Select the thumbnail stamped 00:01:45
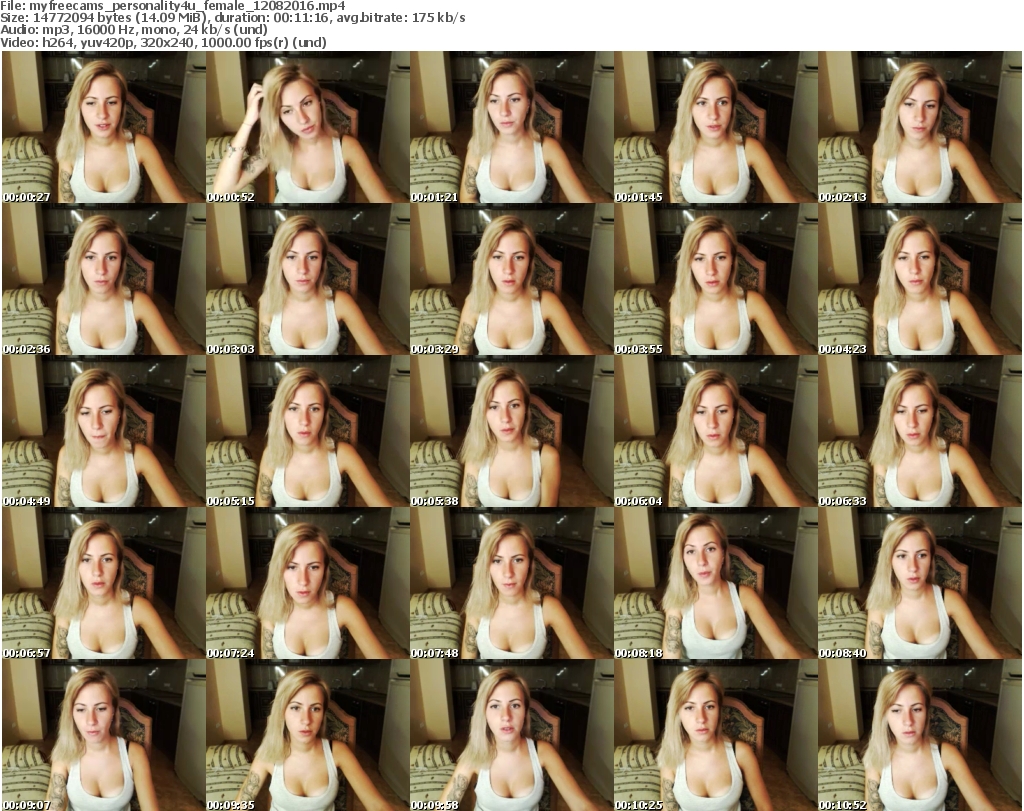 tap(715, 127)
